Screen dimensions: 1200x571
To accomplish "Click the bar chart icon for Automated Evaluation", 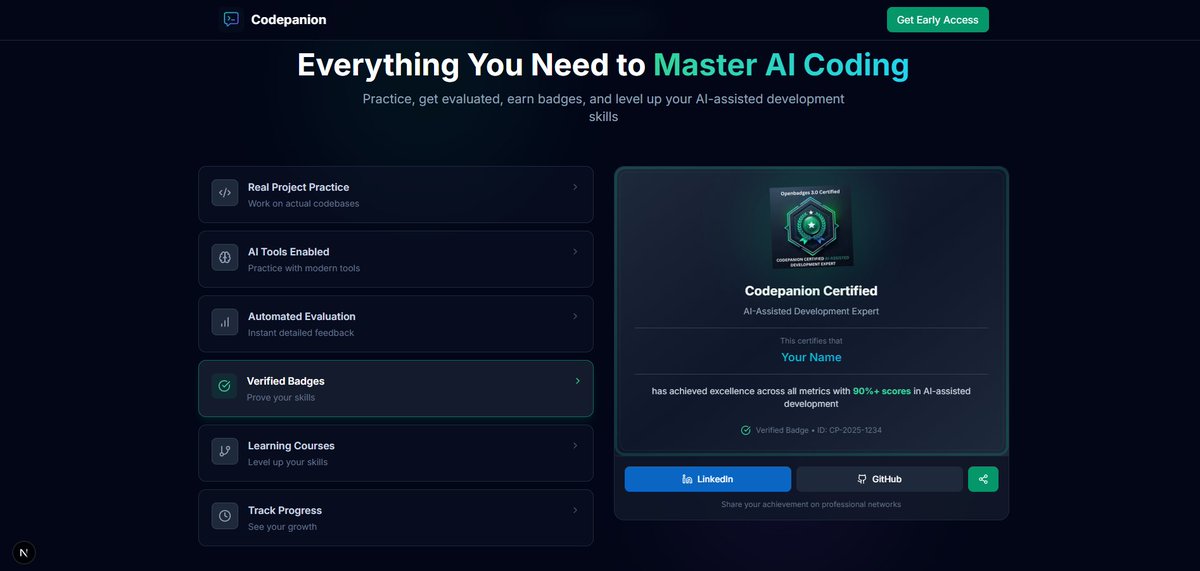I will [225, 322].
